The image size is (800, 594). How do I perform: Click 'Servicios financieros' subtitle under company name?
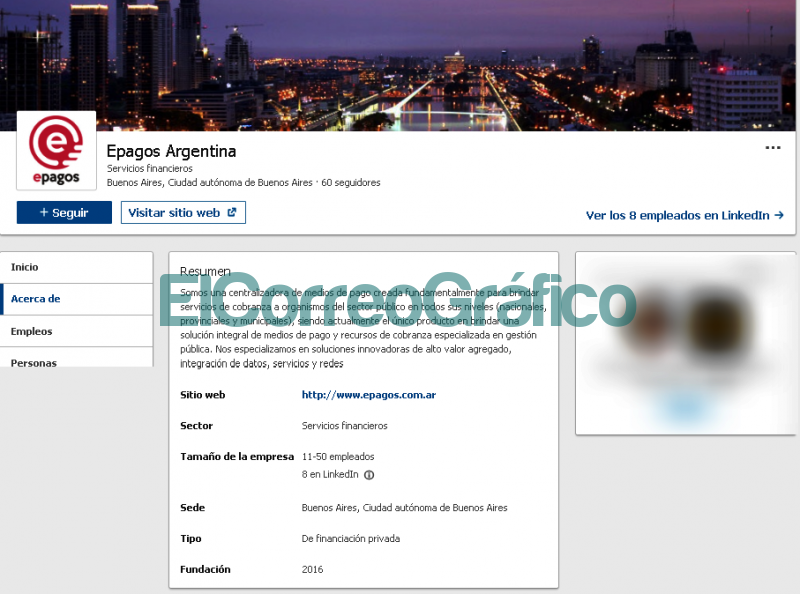149,168
